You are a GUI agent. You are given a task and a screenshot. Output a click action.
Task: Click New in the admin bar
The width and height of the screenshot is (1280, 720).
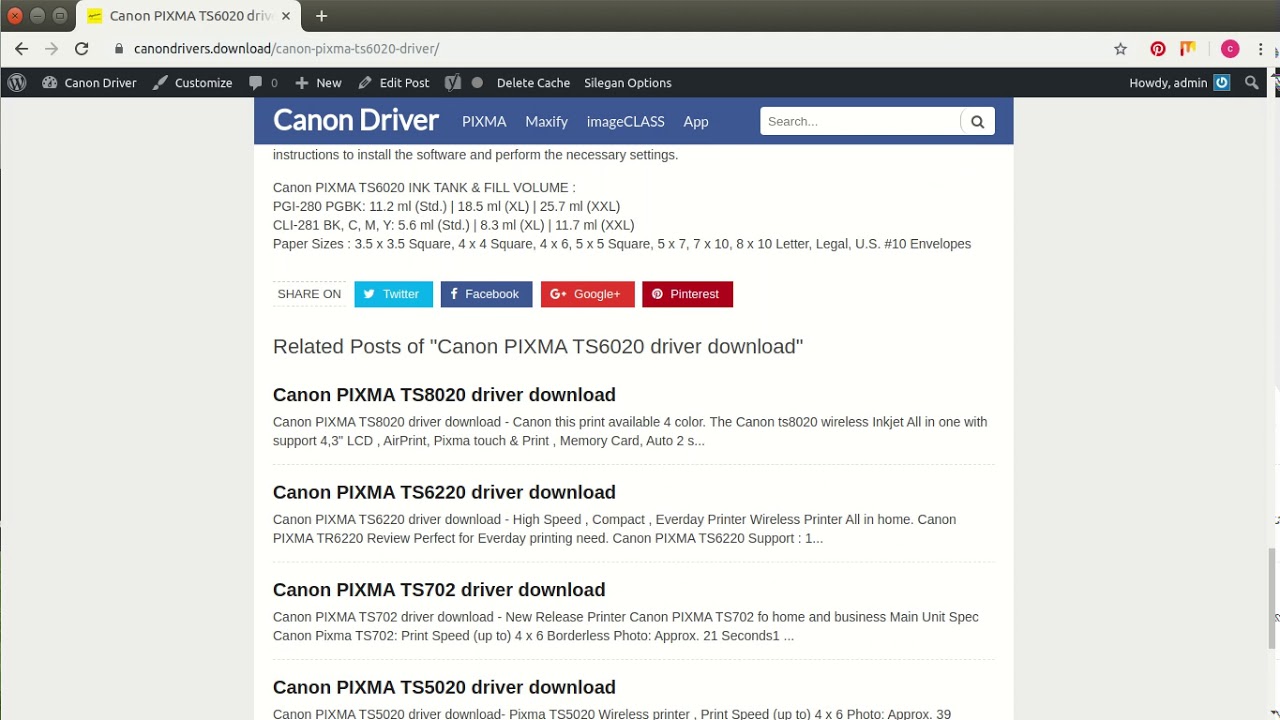click(318, 83)
